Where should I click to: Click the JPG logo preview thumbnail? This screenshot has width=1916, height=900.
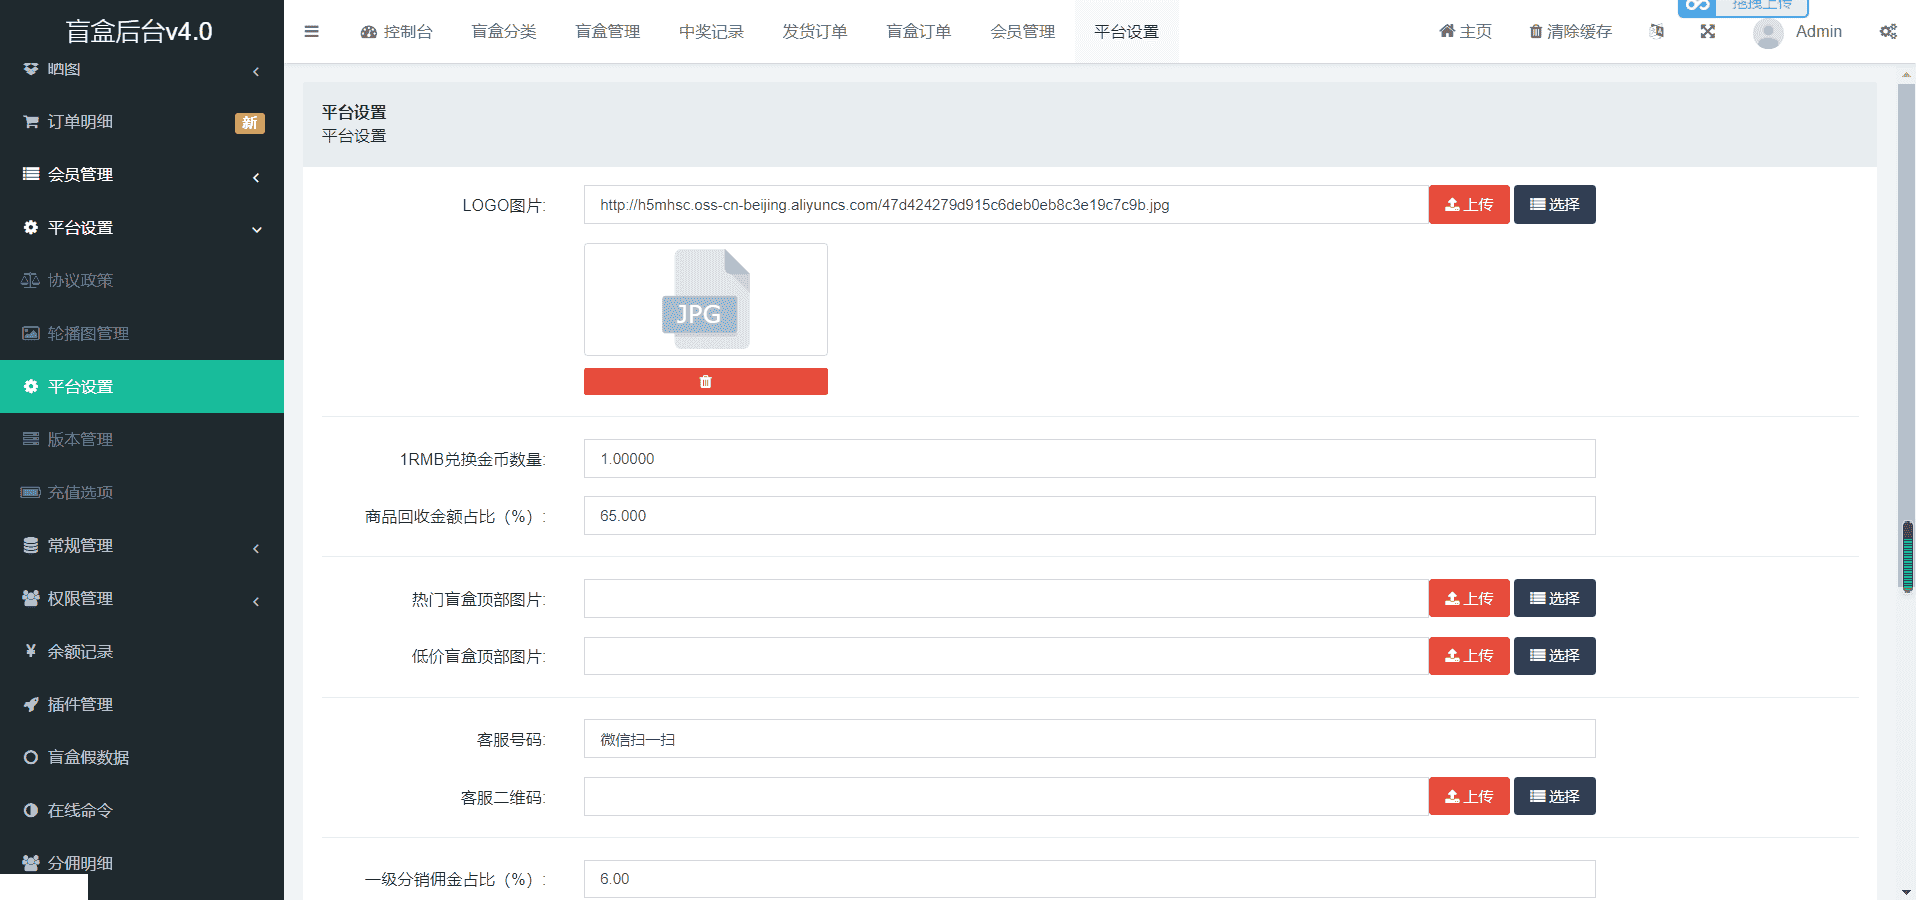(705, 300)
